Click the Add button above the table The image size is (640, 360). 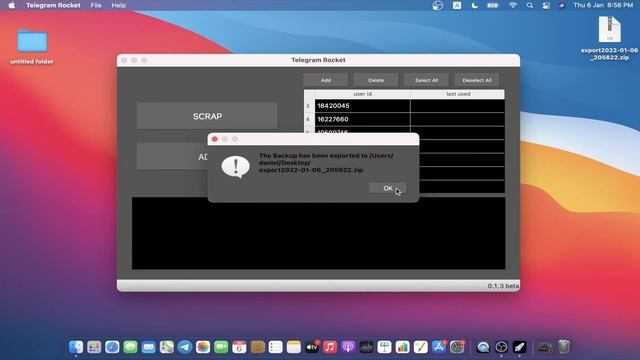[x=326, y=80]
